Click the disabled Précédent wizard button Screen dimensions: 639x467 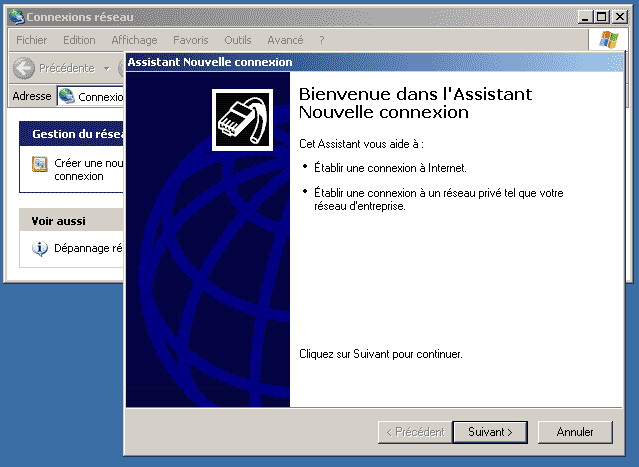coord(415,432)
